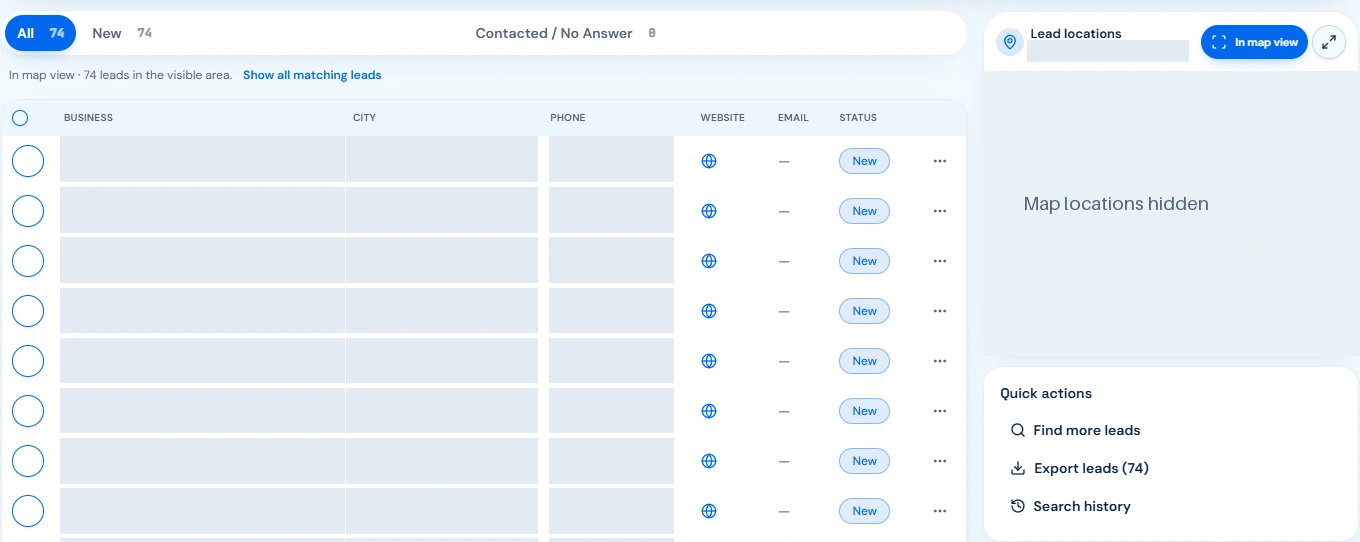Select the fifth lead row checkbox
This screenshot has height=542, width=1360.
28,361
